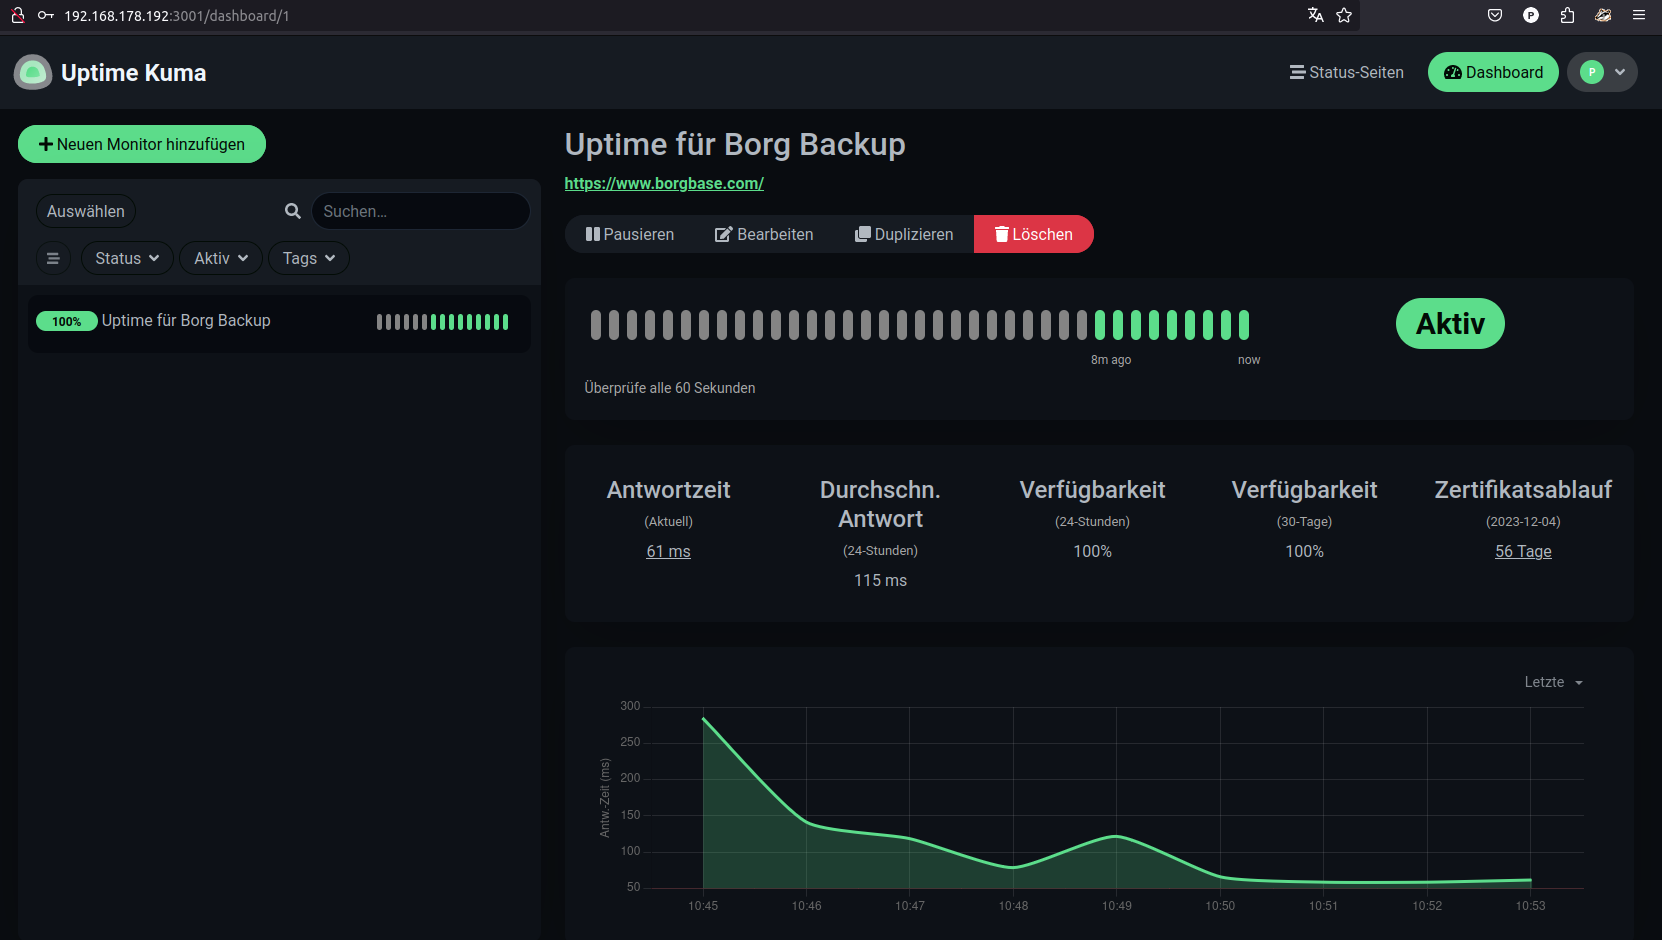Image resolution: width=1662 pixels, height=940 pixels.
Task: Switch to the Dashboard view
Action: (x=1493, y=72)
